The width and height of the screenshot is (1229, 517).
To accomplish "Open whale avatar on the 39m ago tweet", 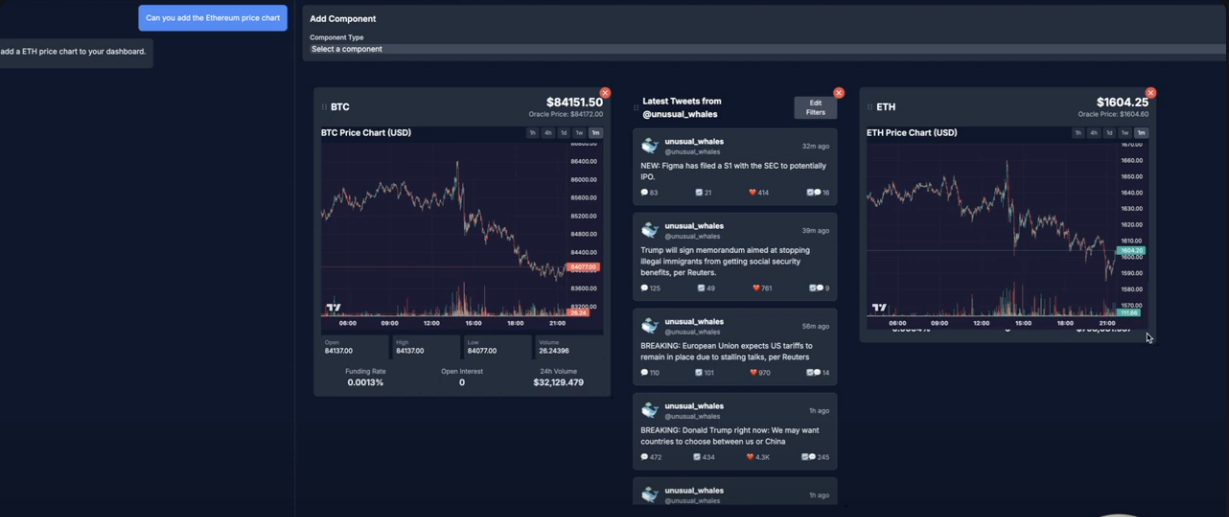I will click(650, 230).
